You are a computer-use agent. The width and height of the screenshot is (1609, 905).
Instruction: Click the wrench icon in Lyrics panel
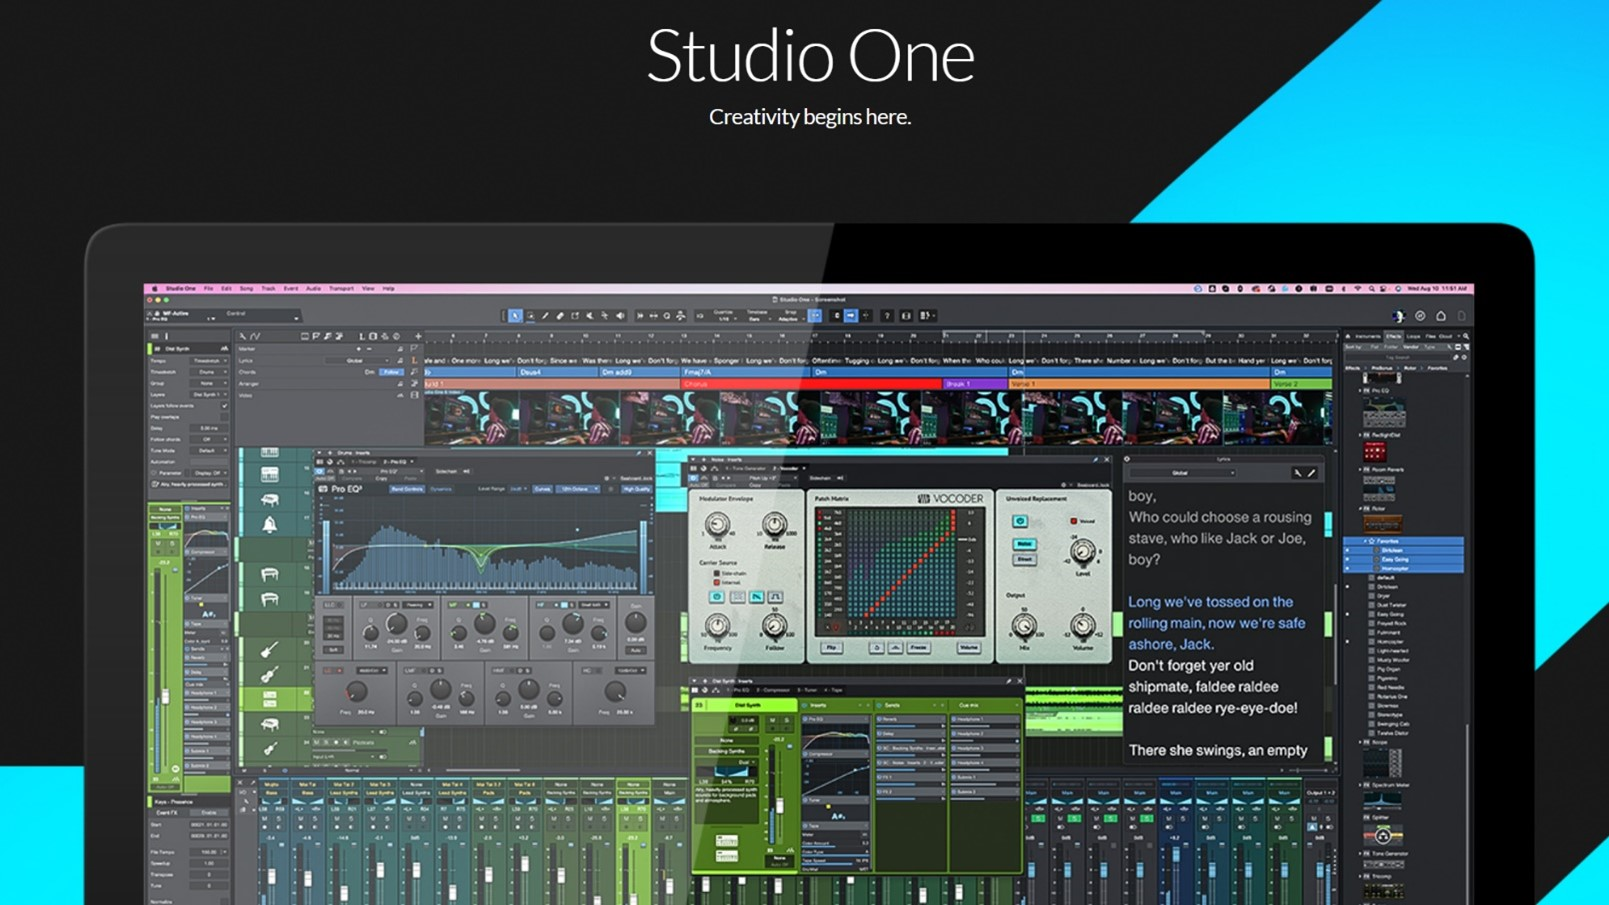coord(1298,473)
